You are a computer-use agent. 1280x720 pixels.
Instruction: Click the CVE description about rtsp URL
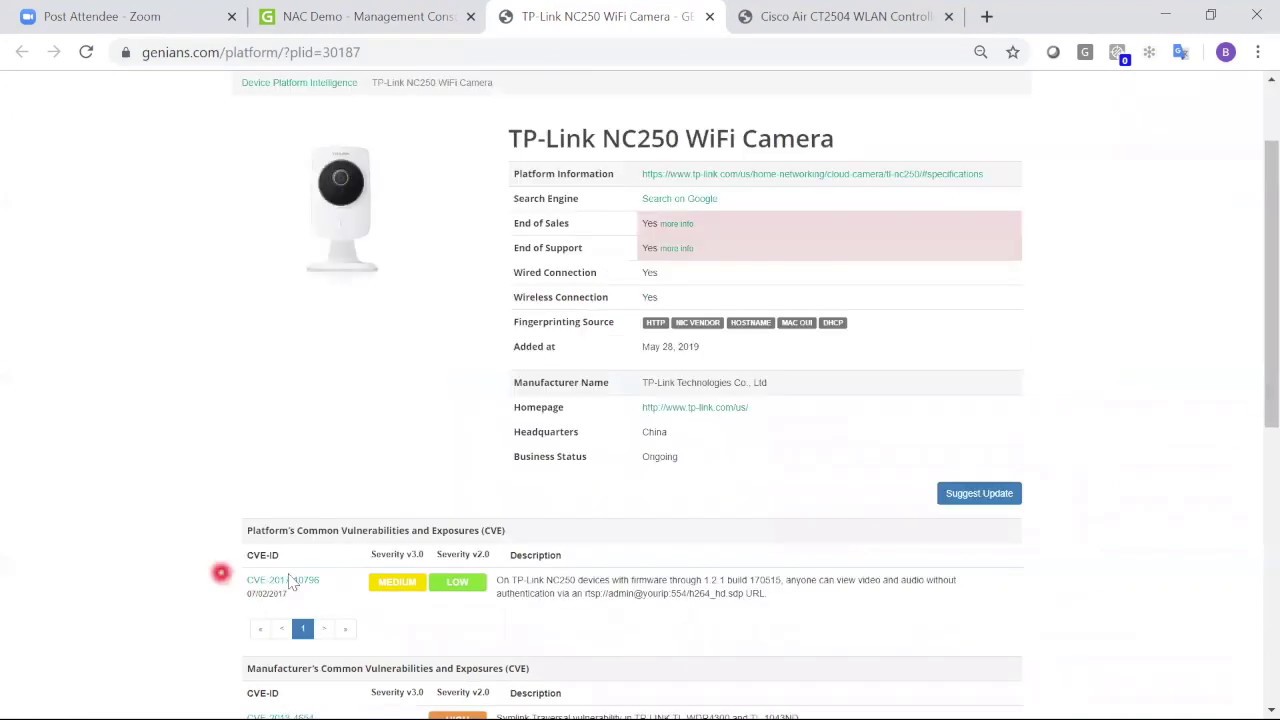click(726, 586)
